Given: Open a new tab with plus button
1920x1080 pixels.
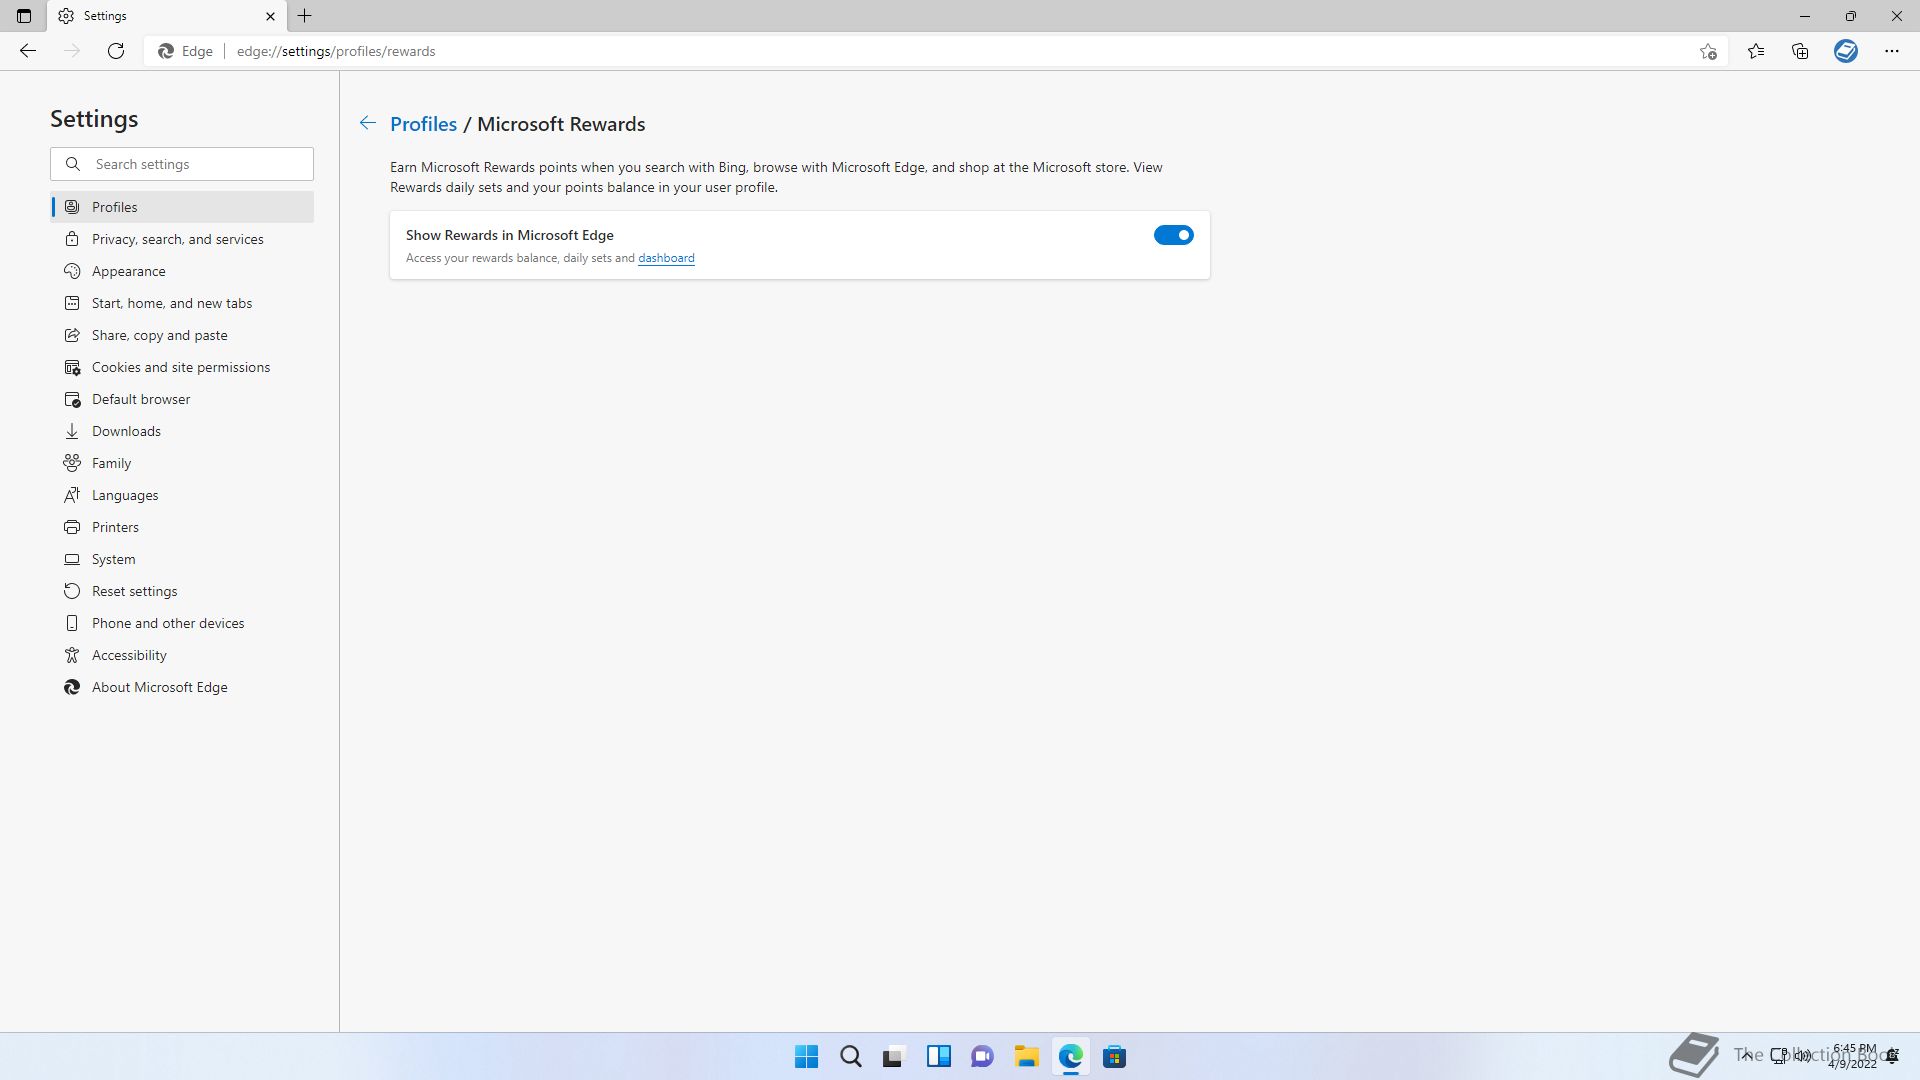Looking at the screenshot, I should [305, 16].
